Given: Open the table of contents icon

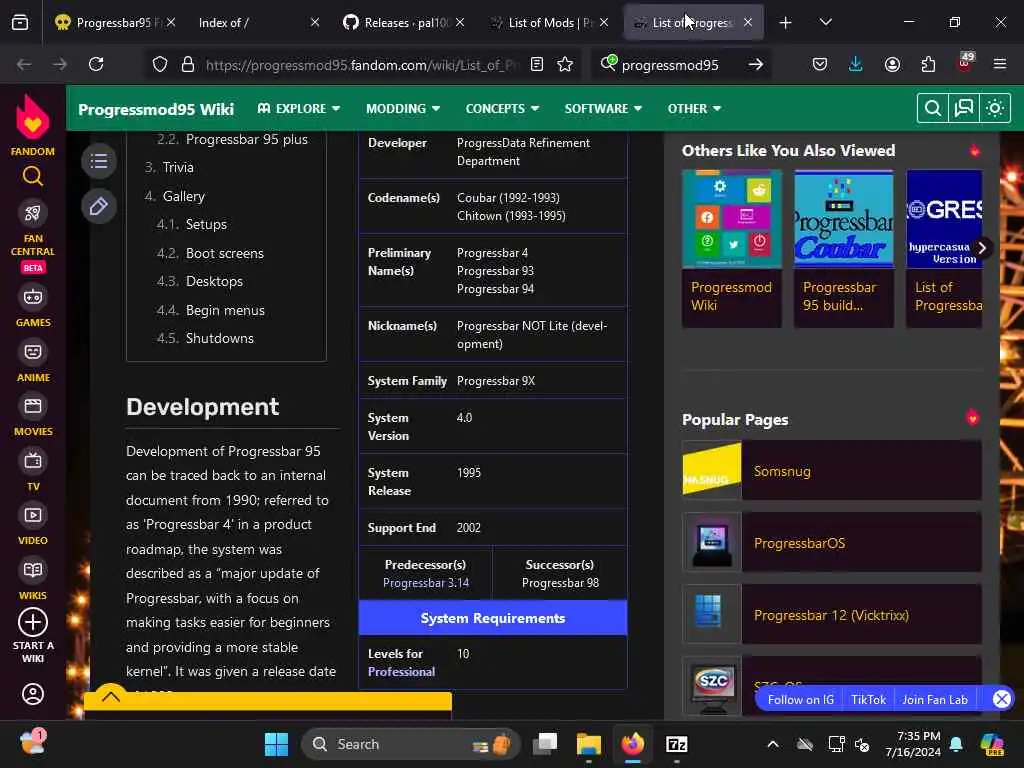Looking at the screenshot, I should pos(99,161).
